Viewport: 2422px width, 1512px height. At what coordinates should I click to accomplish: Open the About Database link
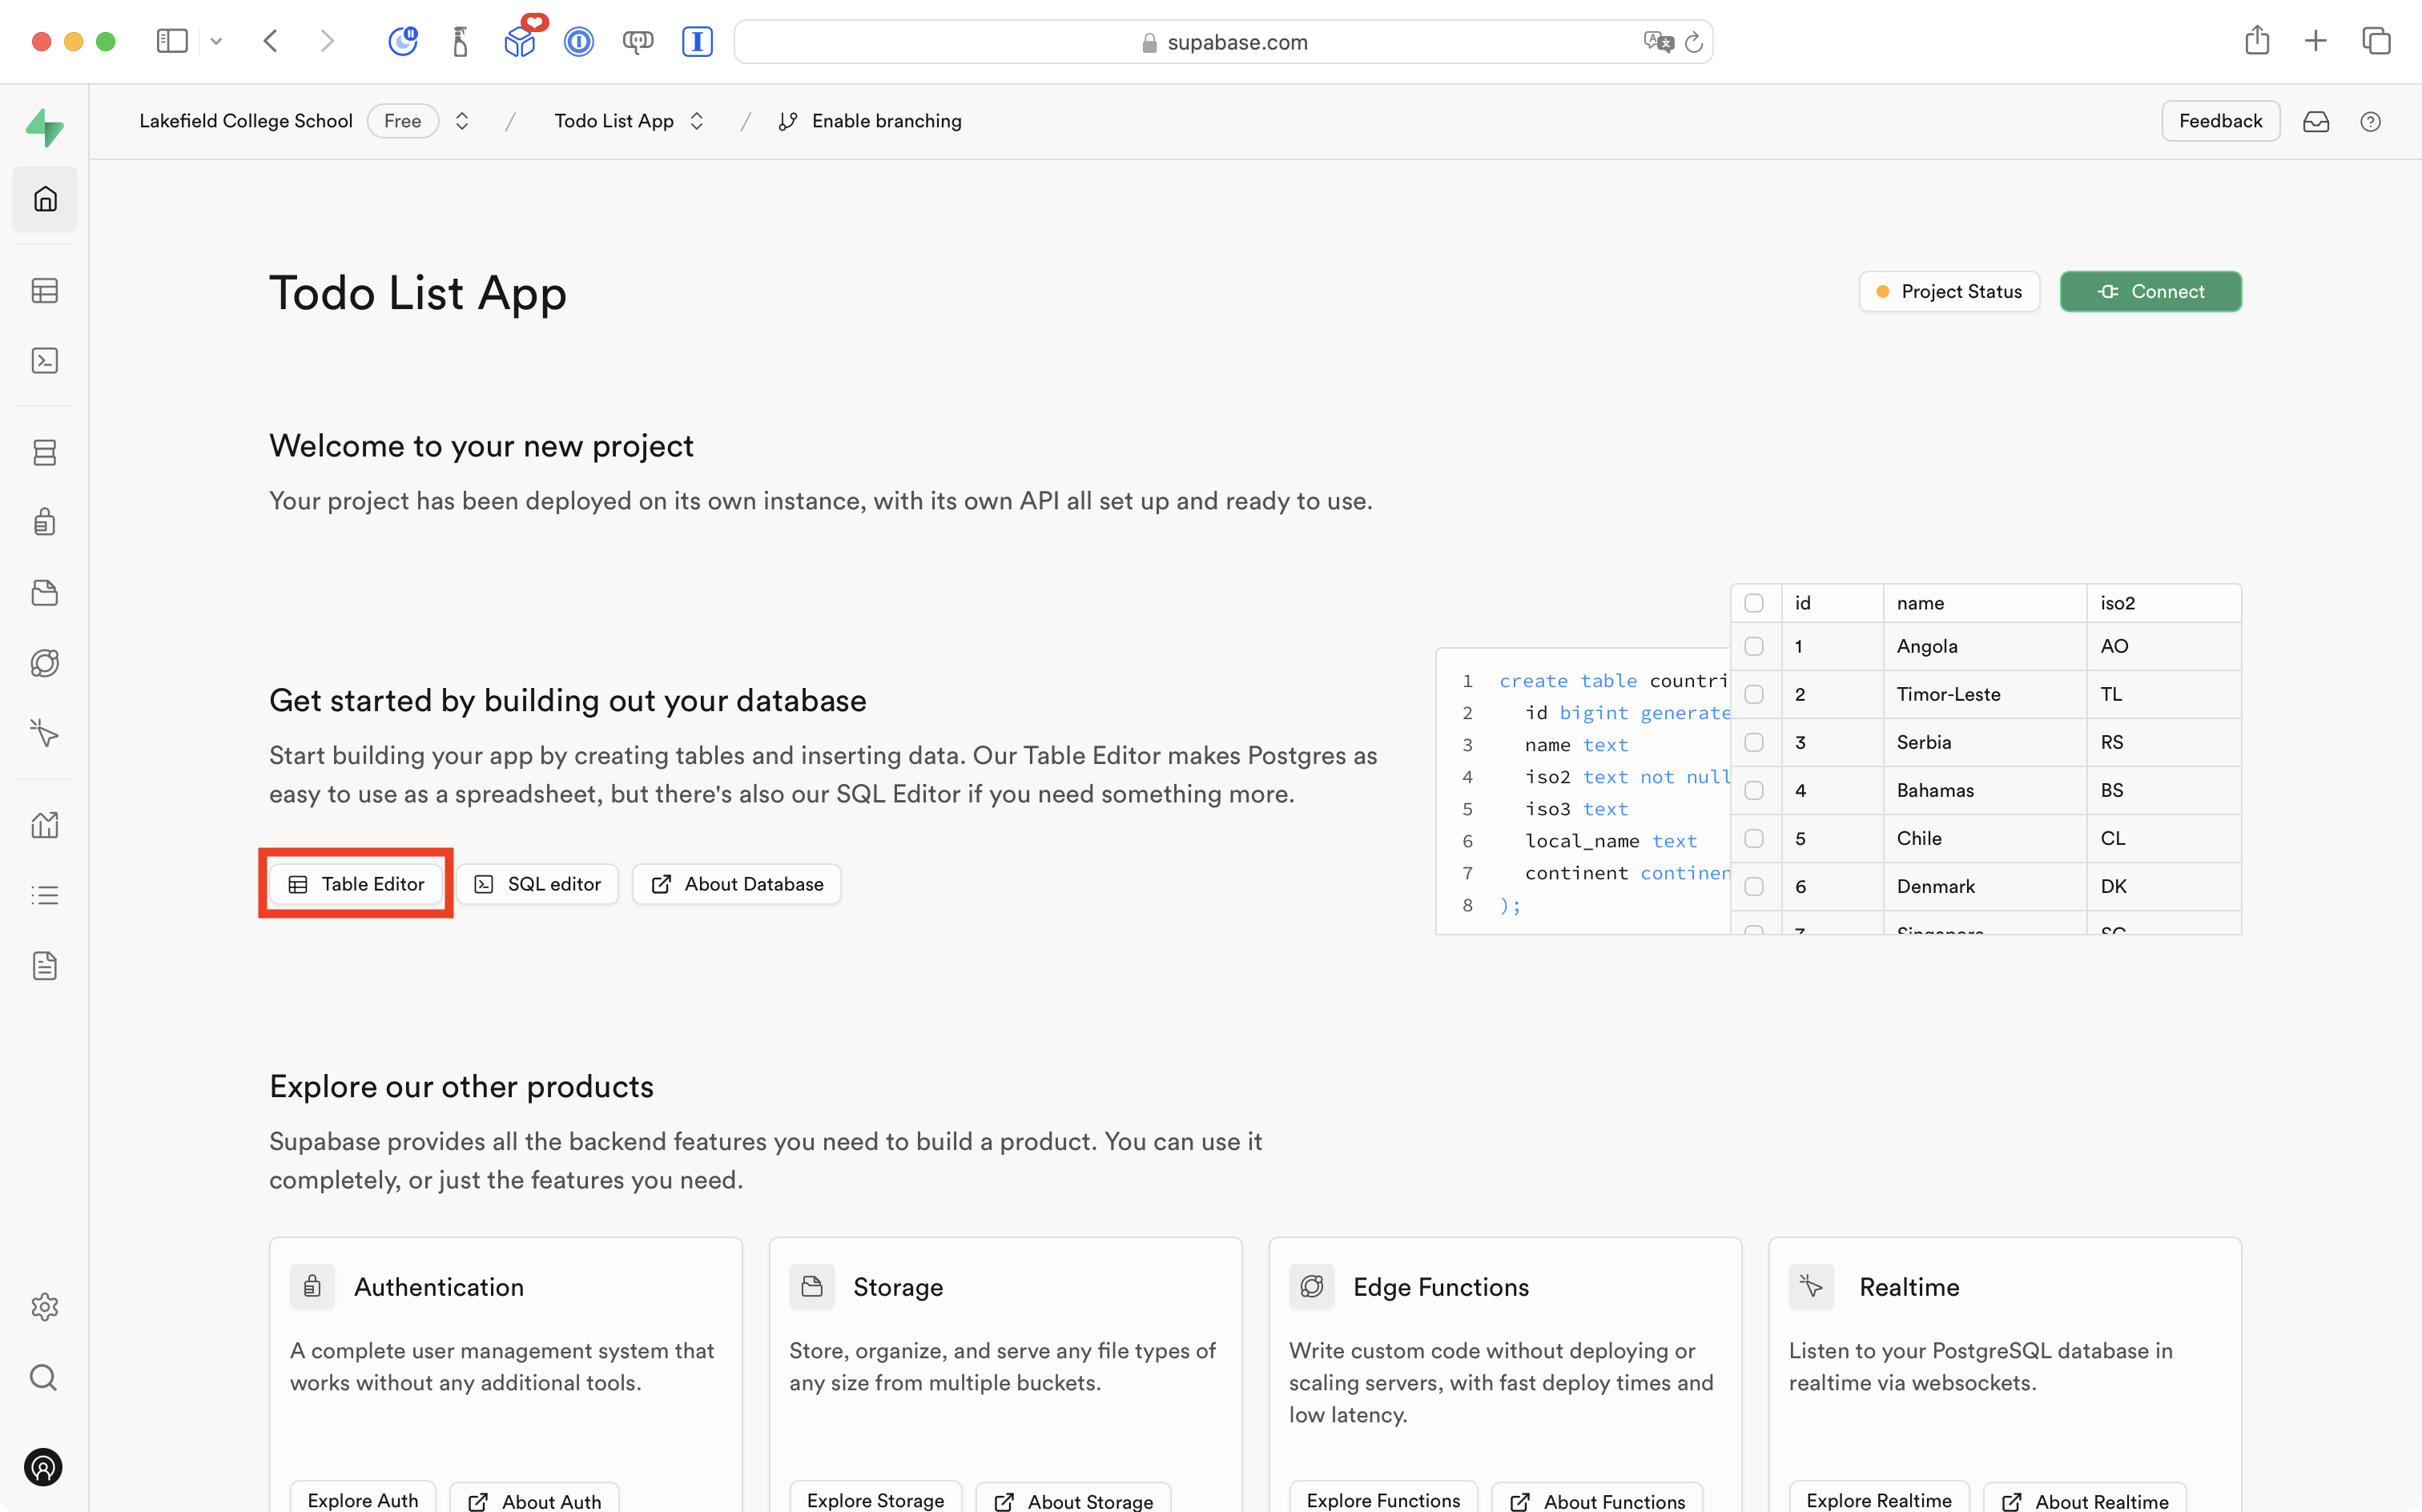pyautogui.click(x=737, y=884)
